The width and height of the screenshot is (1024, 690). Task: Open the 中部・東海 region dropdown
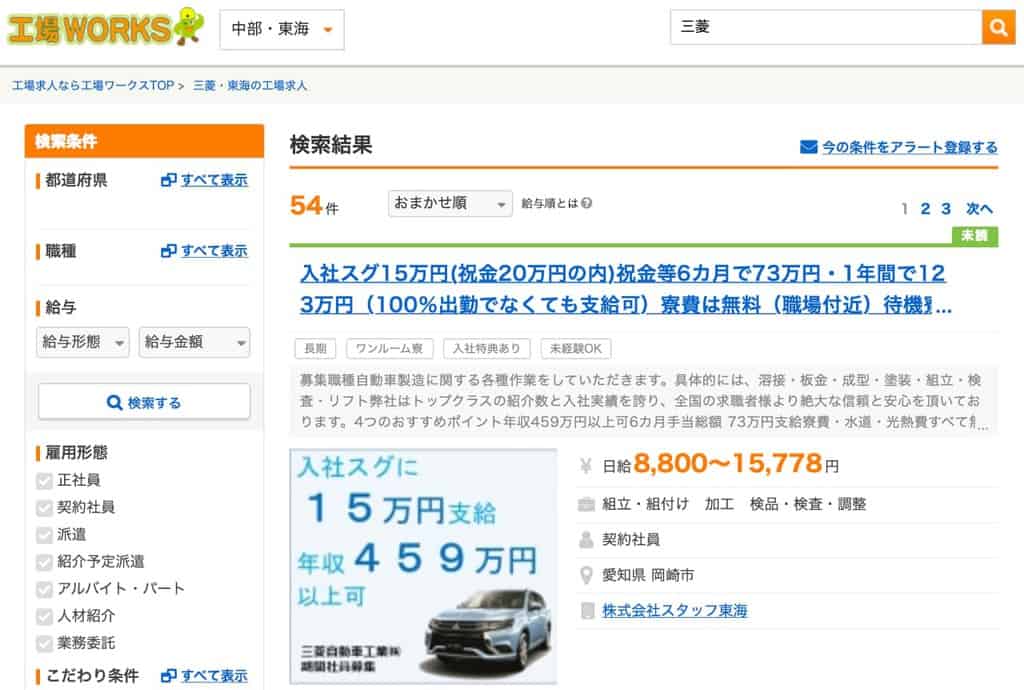pyautogui.click(x=282, y=29)
